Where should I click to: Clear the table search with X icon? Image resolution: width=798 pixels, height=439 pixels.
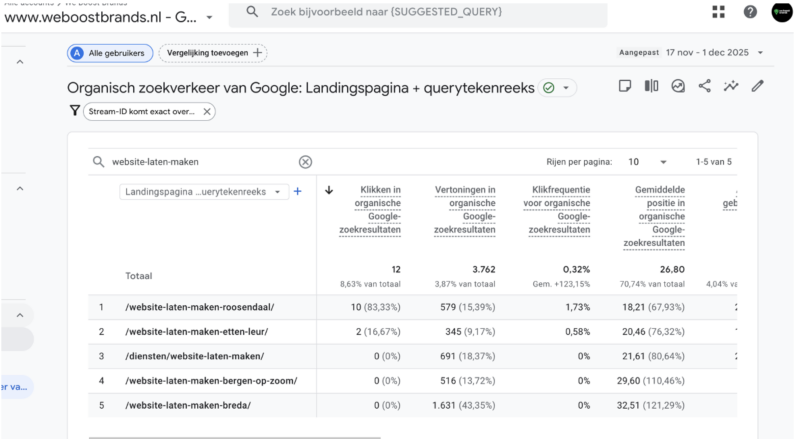click(305, 162)
